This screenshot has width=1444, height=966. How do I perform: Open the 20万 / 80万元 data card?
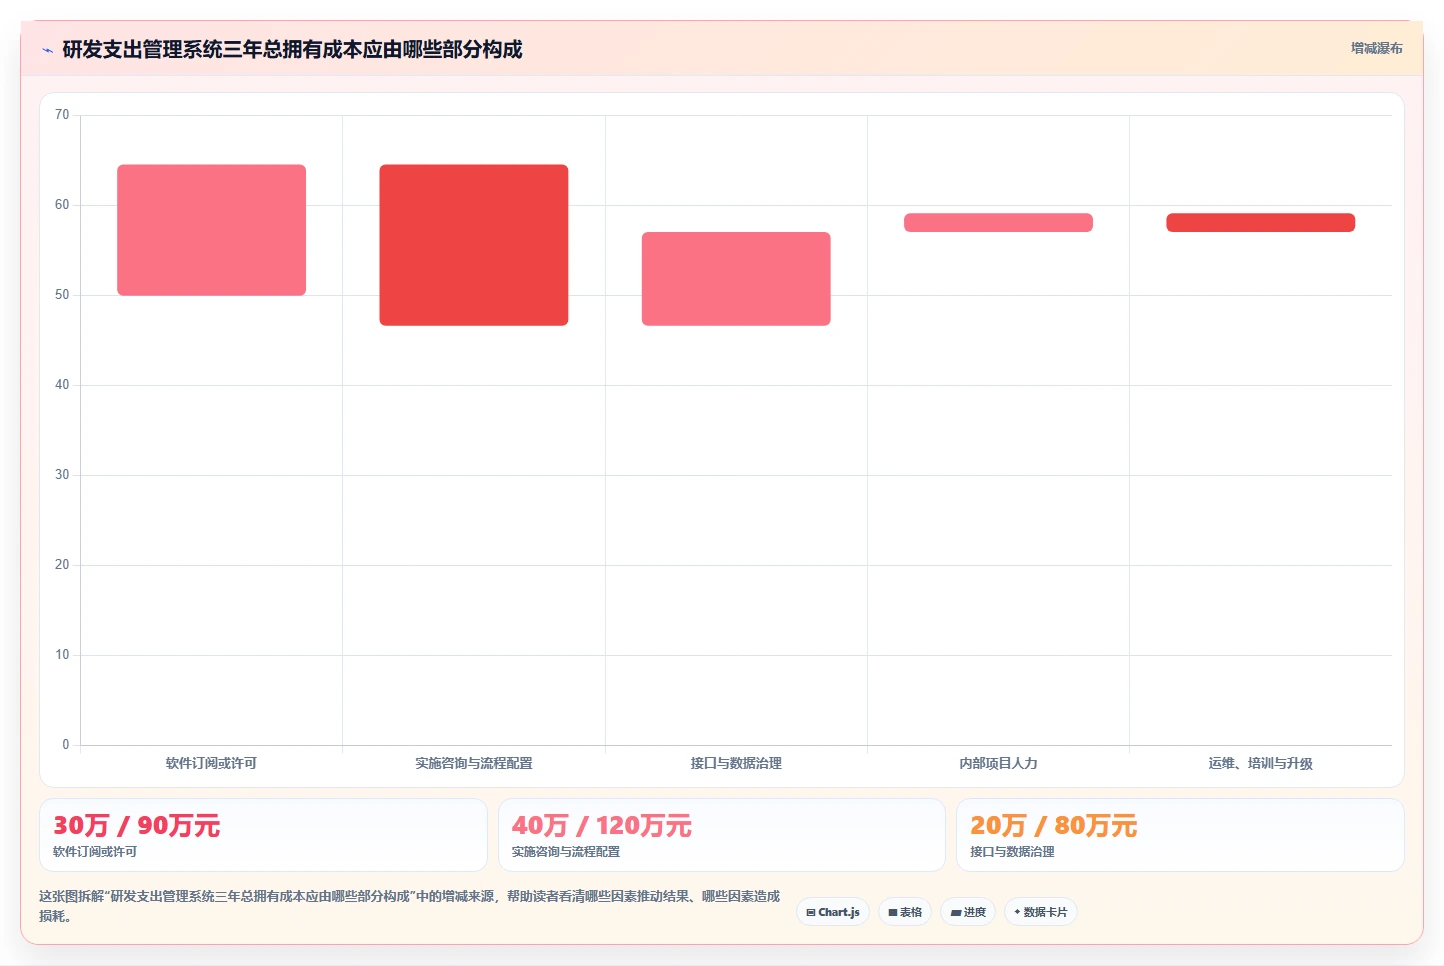pyautogui.click(x=1180, y=835)
